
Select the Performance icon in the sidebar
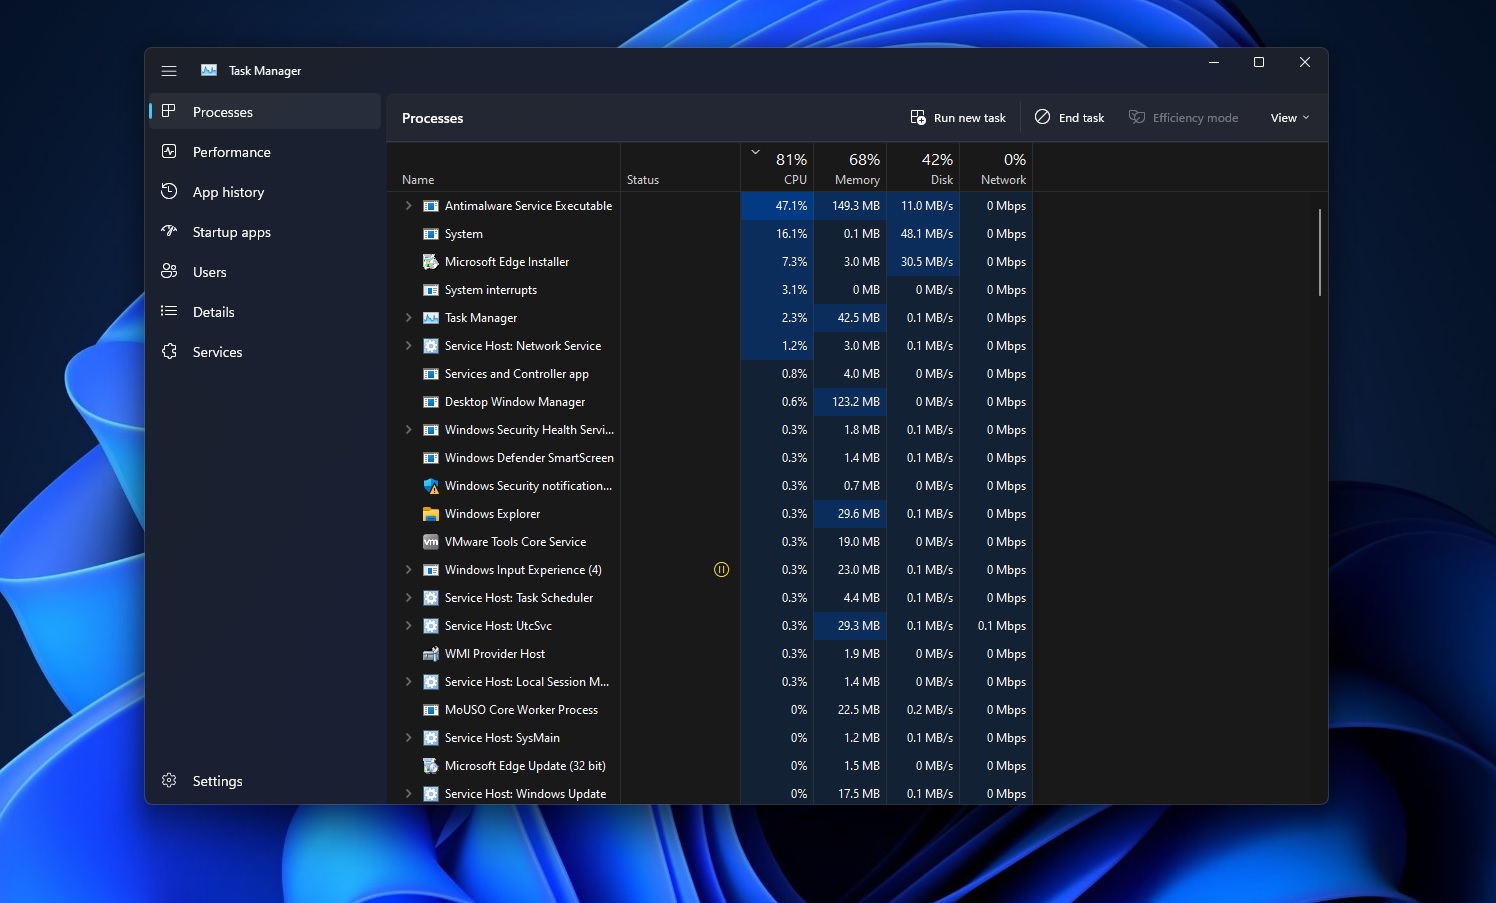pyautogui.click(x=169, y=151)
